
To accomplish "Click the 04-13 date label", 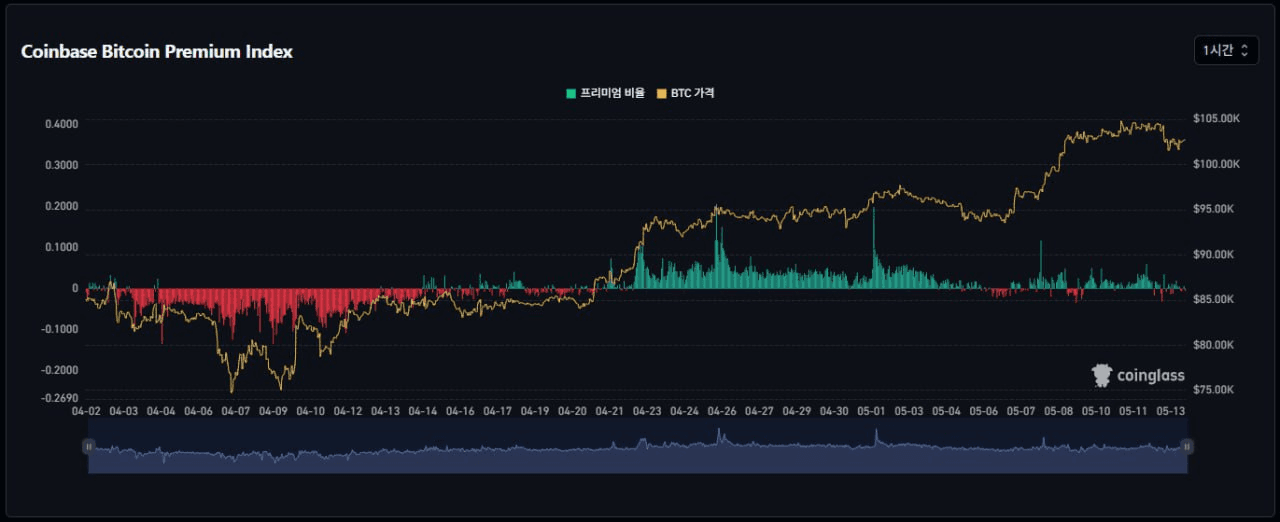I will pos(386,411).
